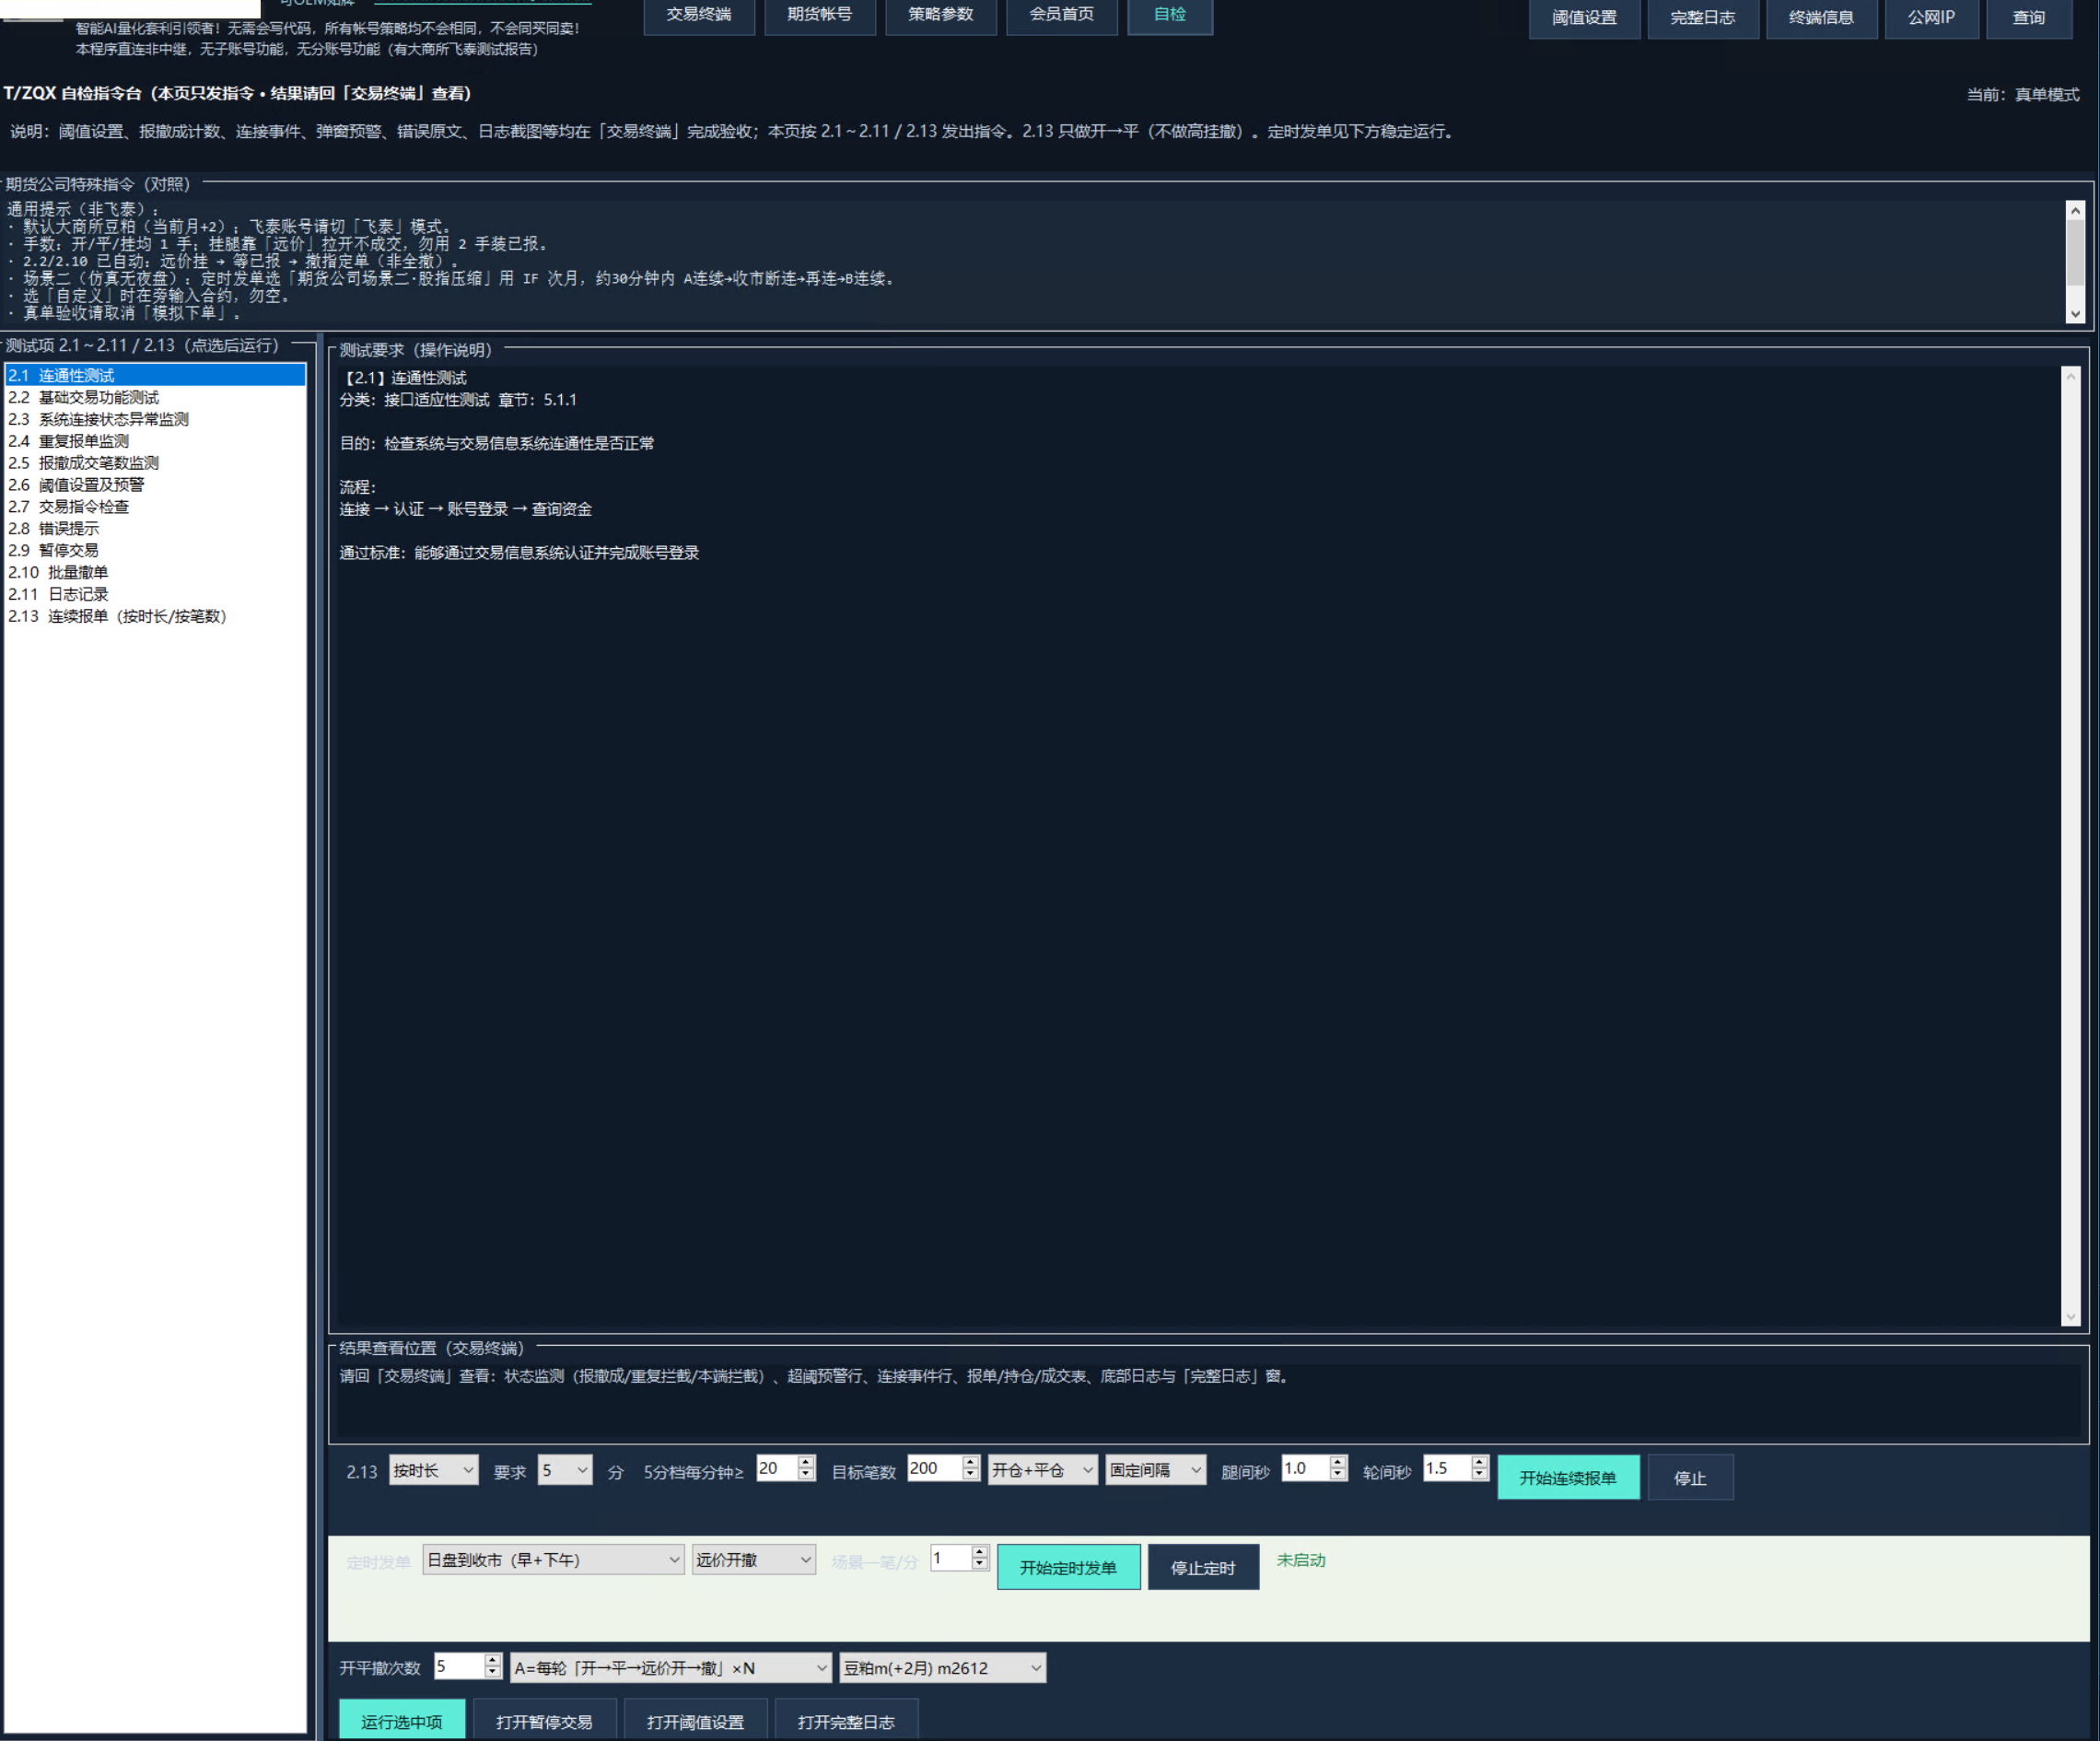Open the 固定间隔 dropdown
This screenshot has height=1741, width=2100.
(1155, 1470)
